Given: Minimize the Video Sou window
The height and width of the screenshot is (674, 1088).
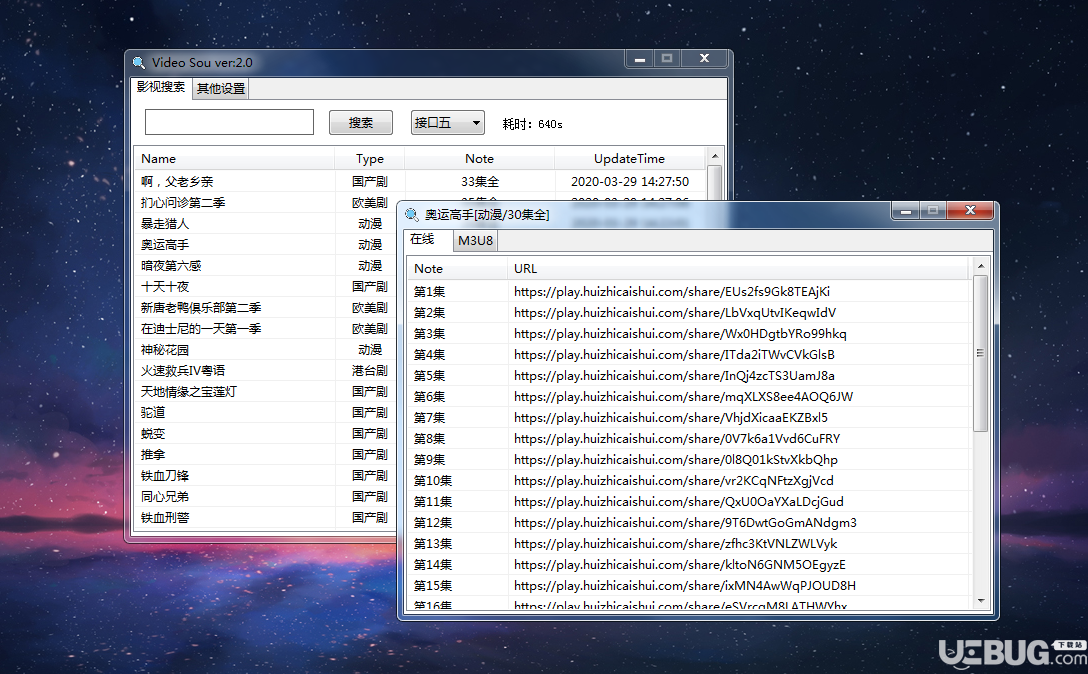Looking at the screenshot, I should pyautogui.click(x=640, y=59).
